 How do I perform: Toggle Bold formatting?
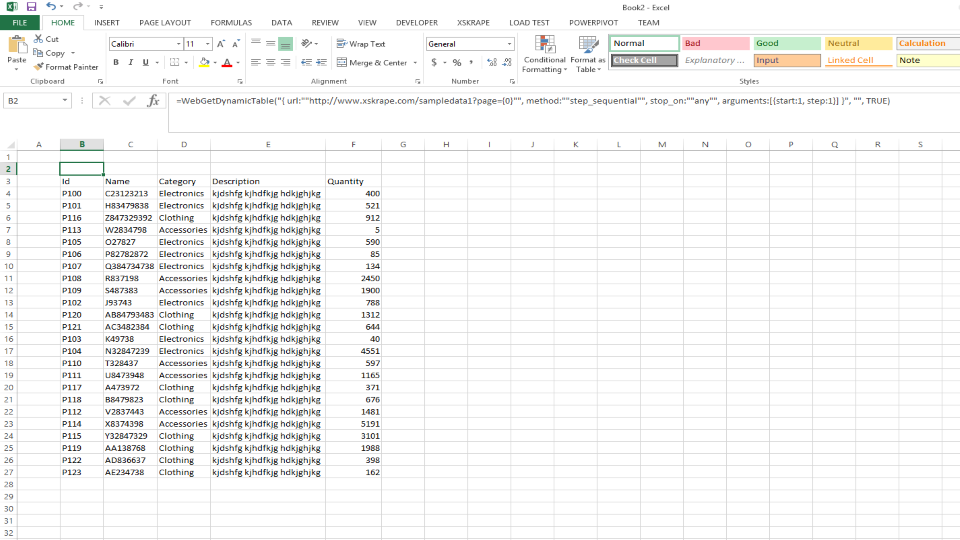pyautogui.click(x=116, y=62)
